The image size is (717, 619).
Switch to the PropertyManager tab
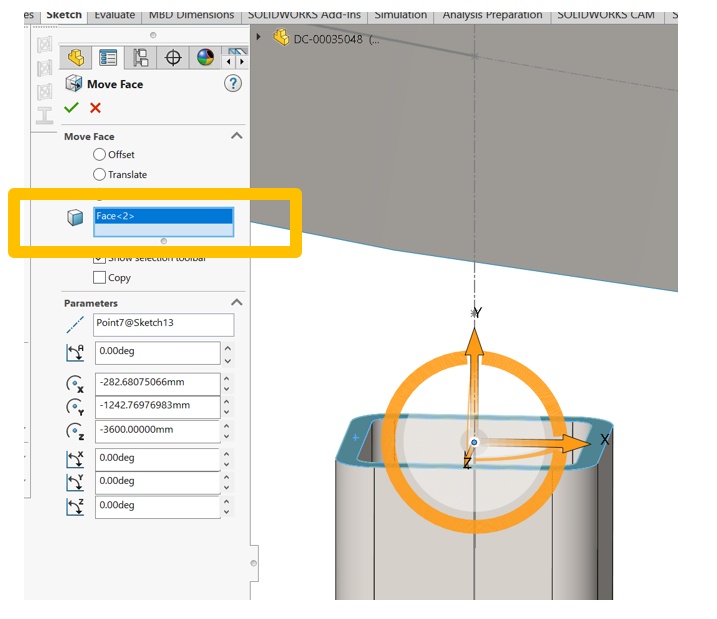coord(108,58)
